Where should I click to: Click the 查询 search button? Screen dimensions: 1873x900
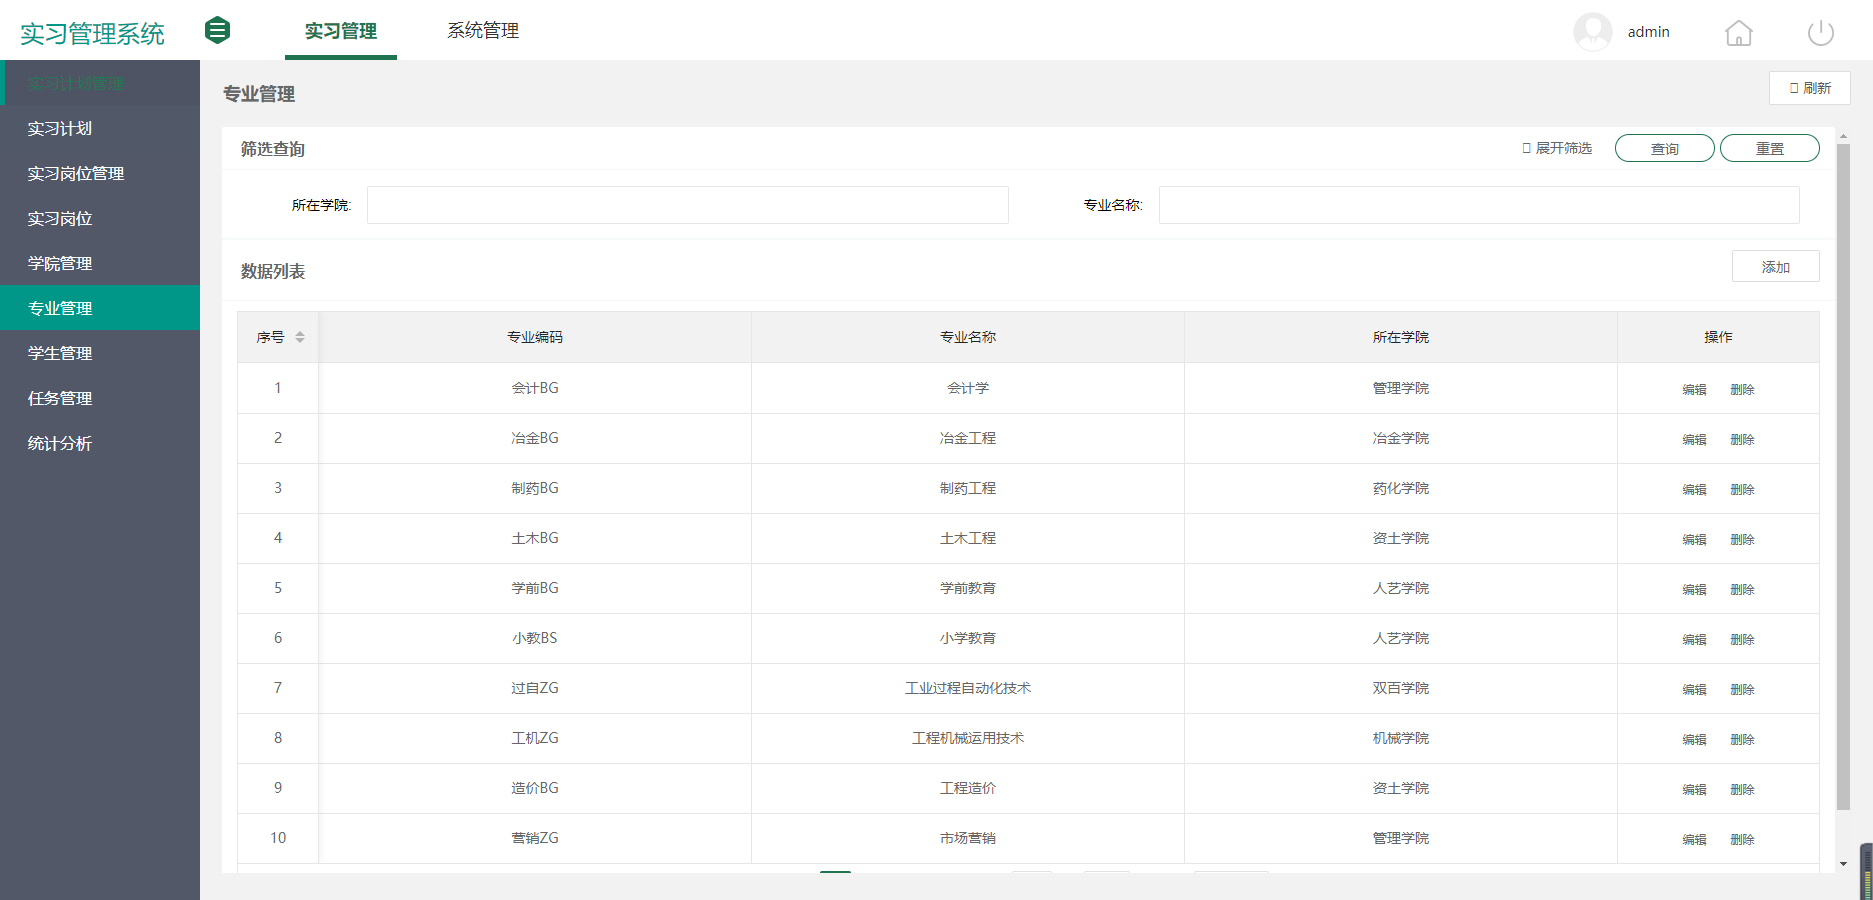click(x=1665, y=148)
